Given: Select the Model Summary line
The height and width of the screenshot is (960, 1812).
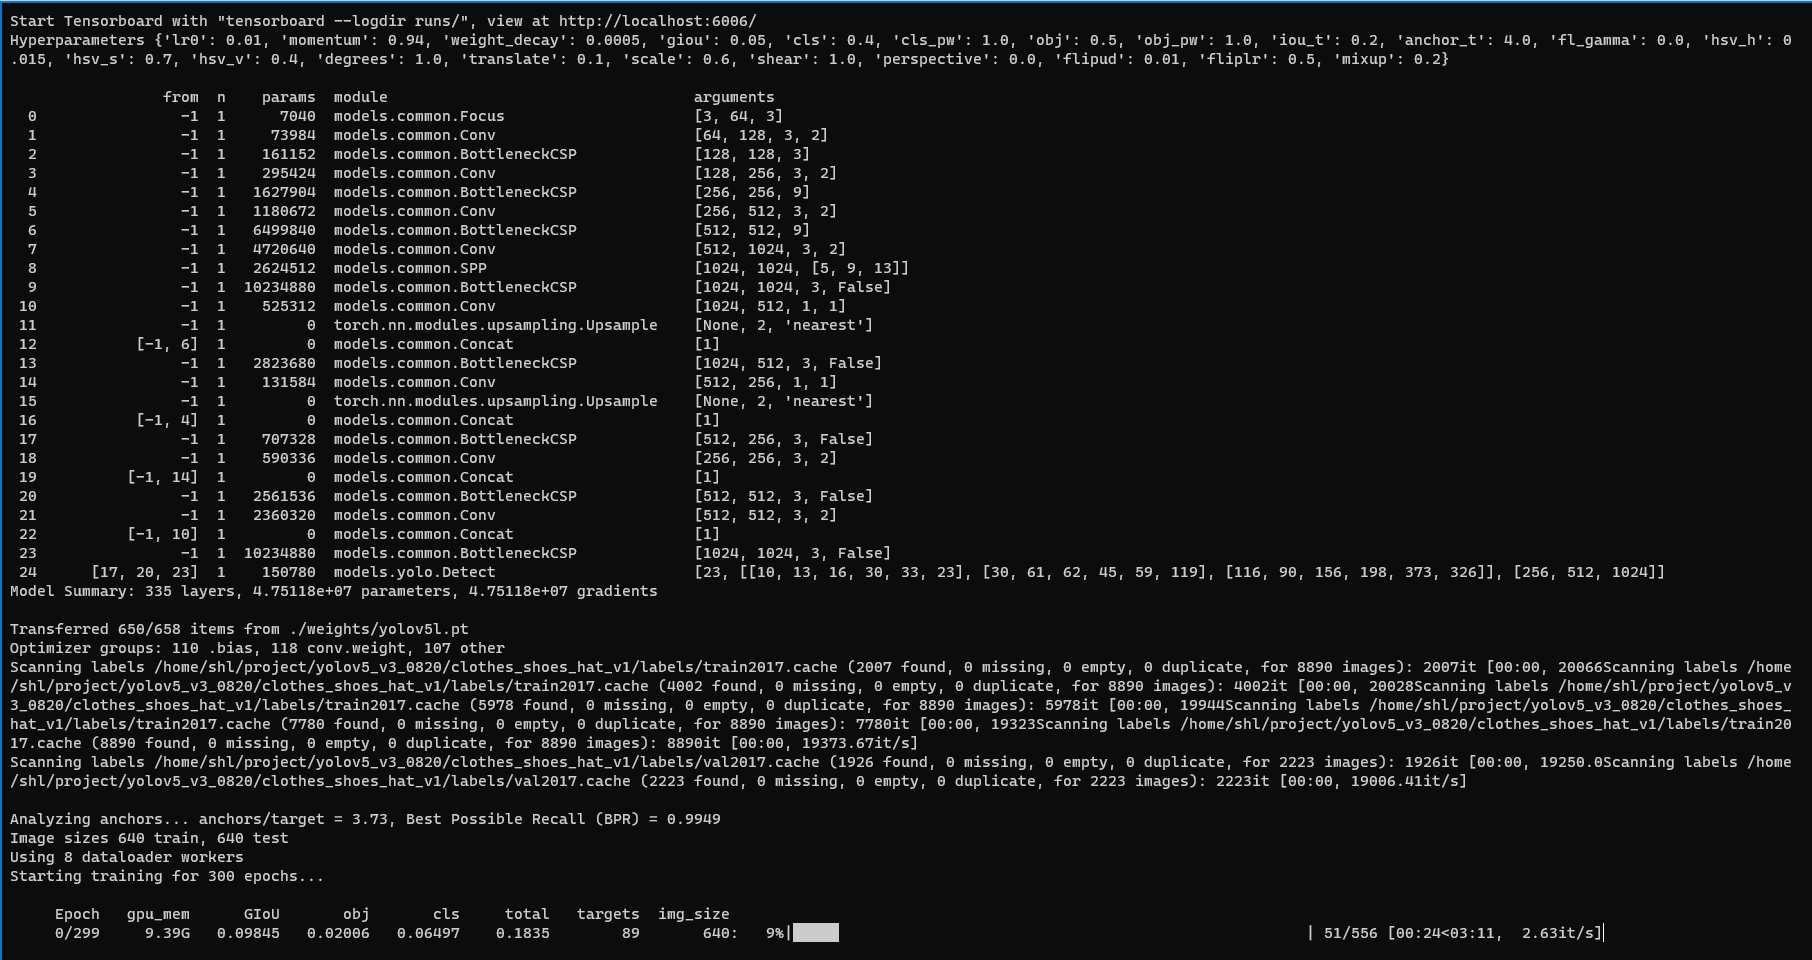Looking at the screenshot, I should (x=330, y=591).
